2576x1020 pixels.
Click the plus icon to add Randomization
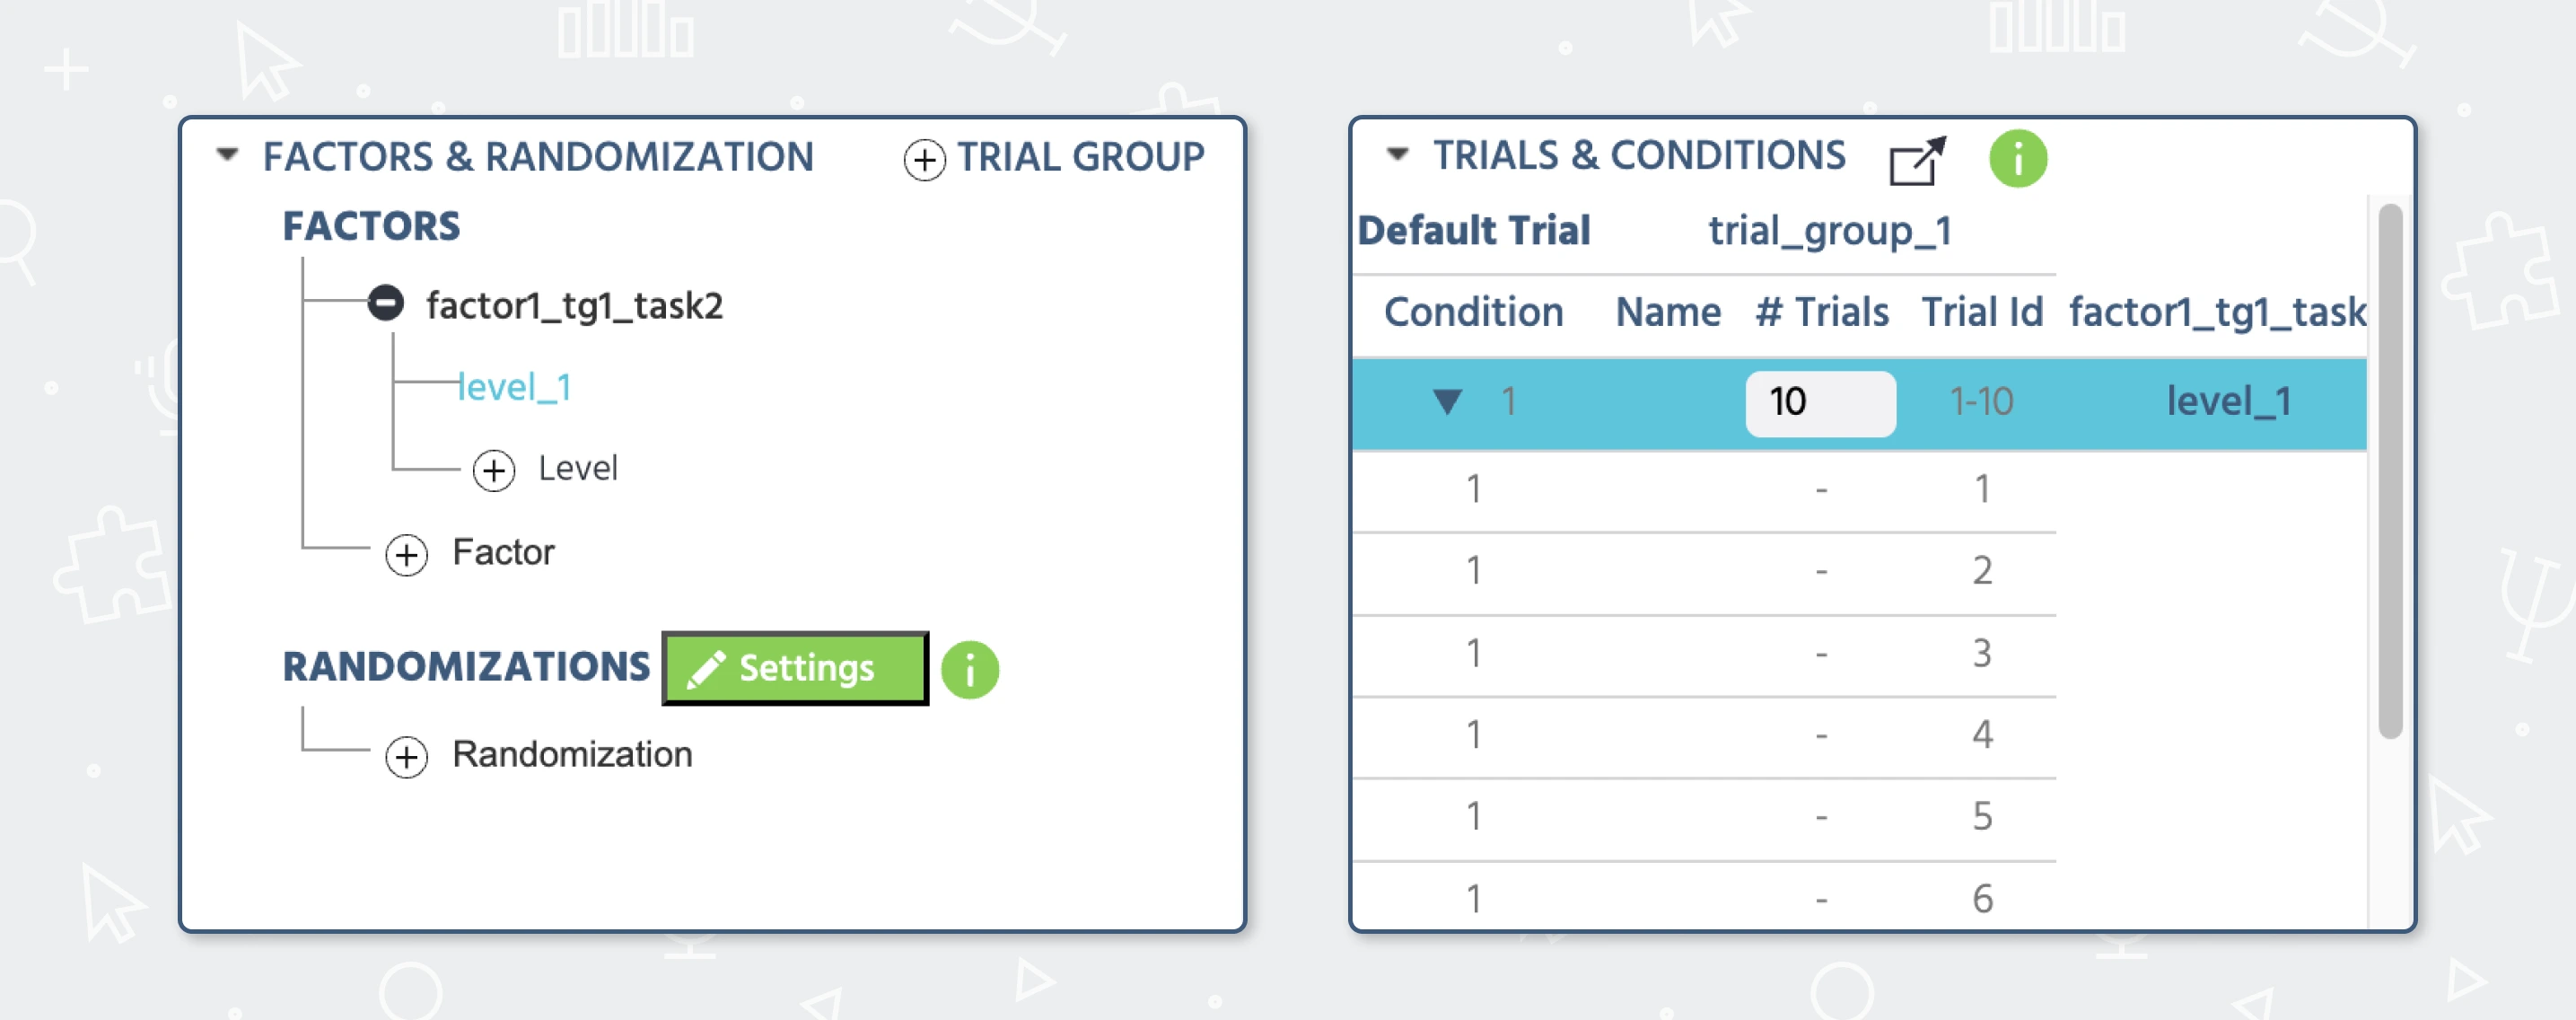[x=406, y=757]
